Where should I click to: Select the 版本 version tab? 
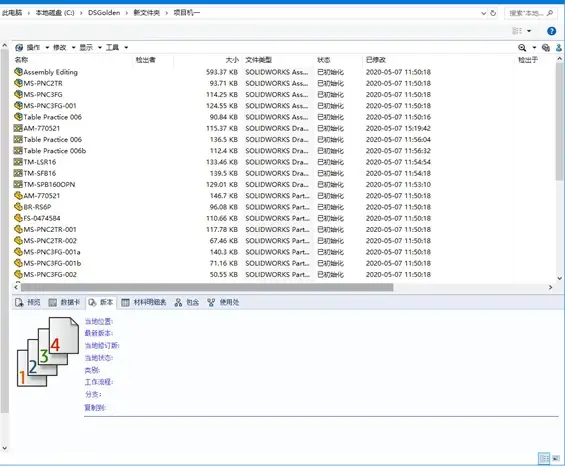point(101,302)
